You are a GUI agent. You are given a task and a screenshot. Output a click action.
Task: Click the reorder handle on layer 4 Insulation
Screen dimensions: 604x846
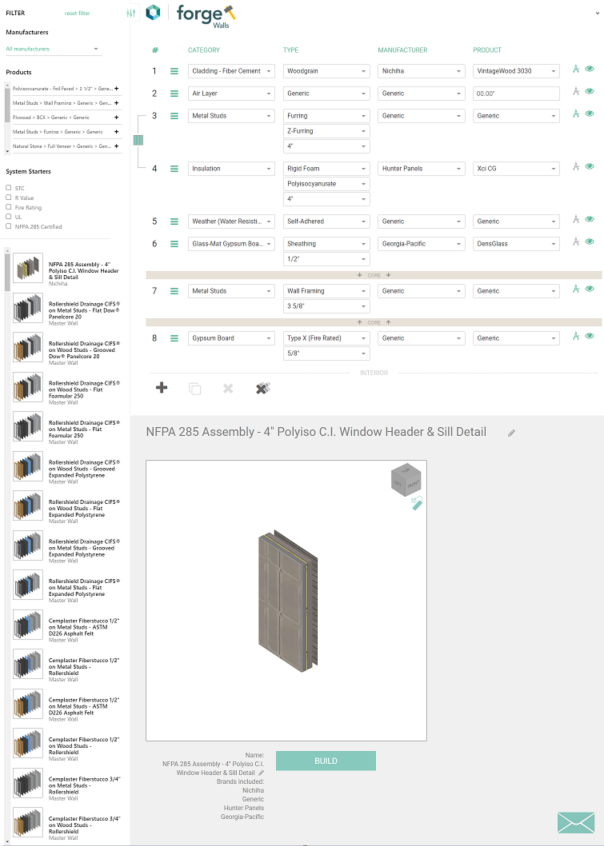174,169
